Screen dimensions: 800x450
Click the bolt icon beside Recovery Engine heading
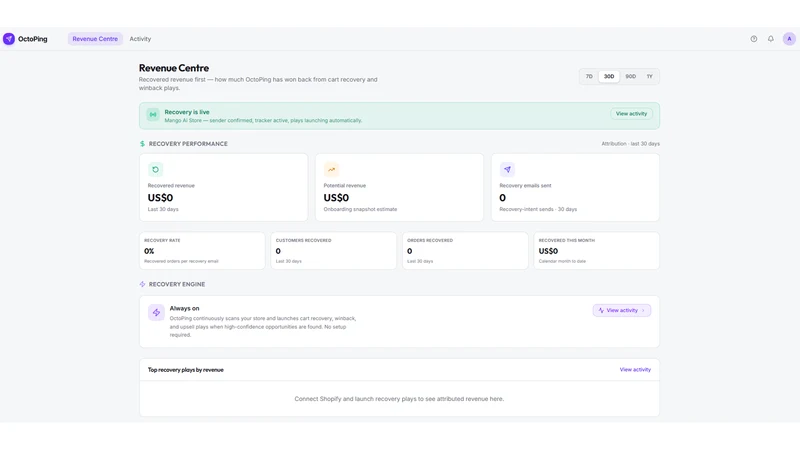point(142,284)
